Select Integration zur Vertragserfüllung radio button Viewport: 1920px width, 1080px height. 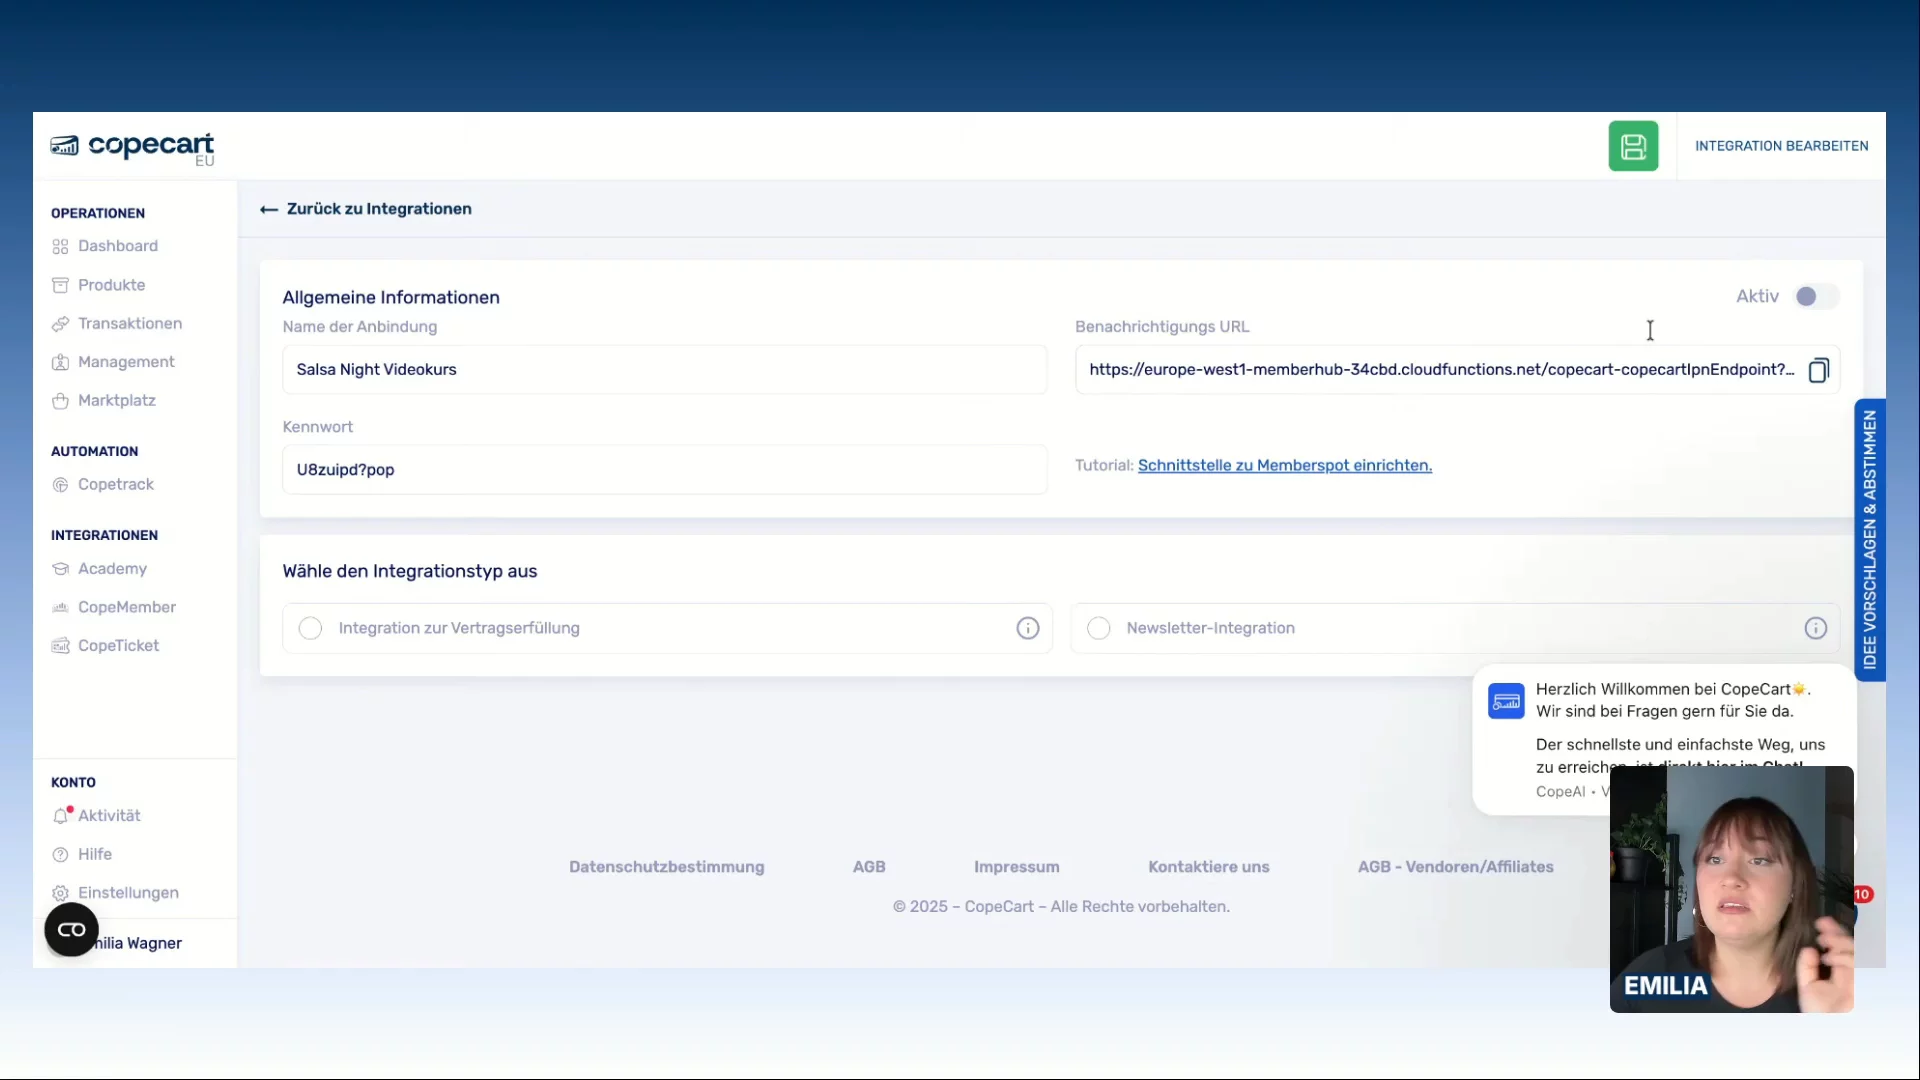pyautogui.click(x=310, y=628)
